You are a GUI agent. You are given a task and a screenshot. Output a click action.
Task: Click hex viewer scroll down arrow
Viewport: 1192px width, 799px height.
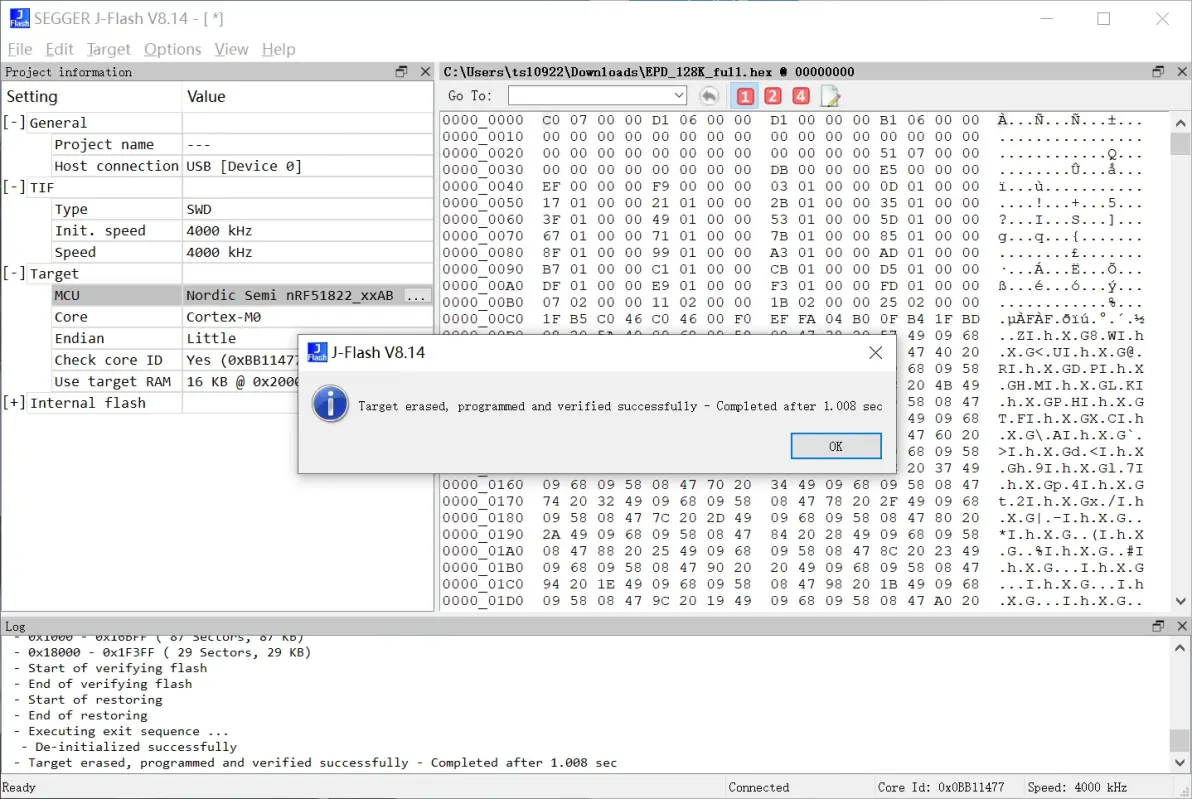coord(1180,601)
